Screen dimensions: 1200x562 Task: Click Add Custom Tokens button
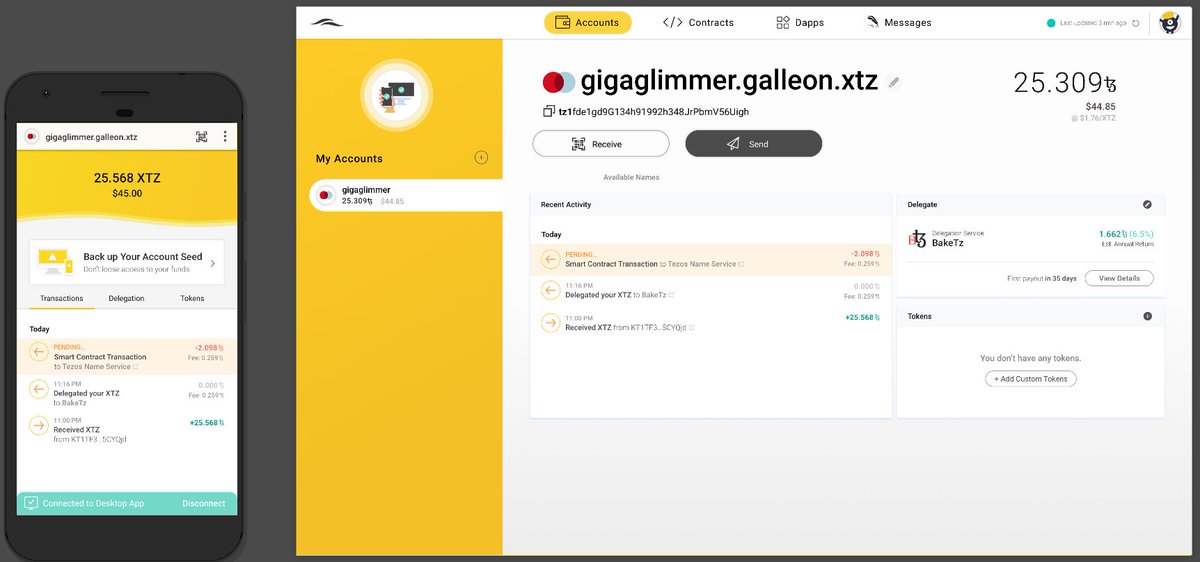click(1030, 379)
